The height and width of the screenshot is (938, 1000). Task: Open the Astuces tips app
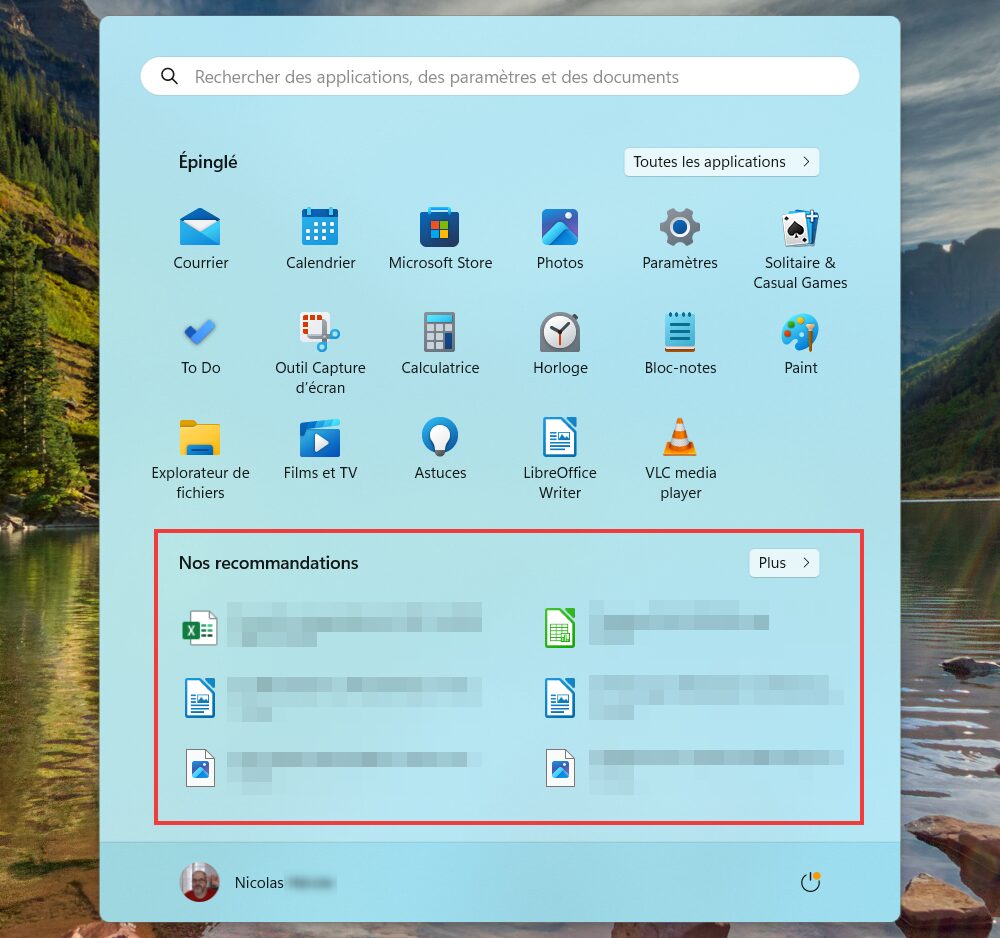[440, 449]
